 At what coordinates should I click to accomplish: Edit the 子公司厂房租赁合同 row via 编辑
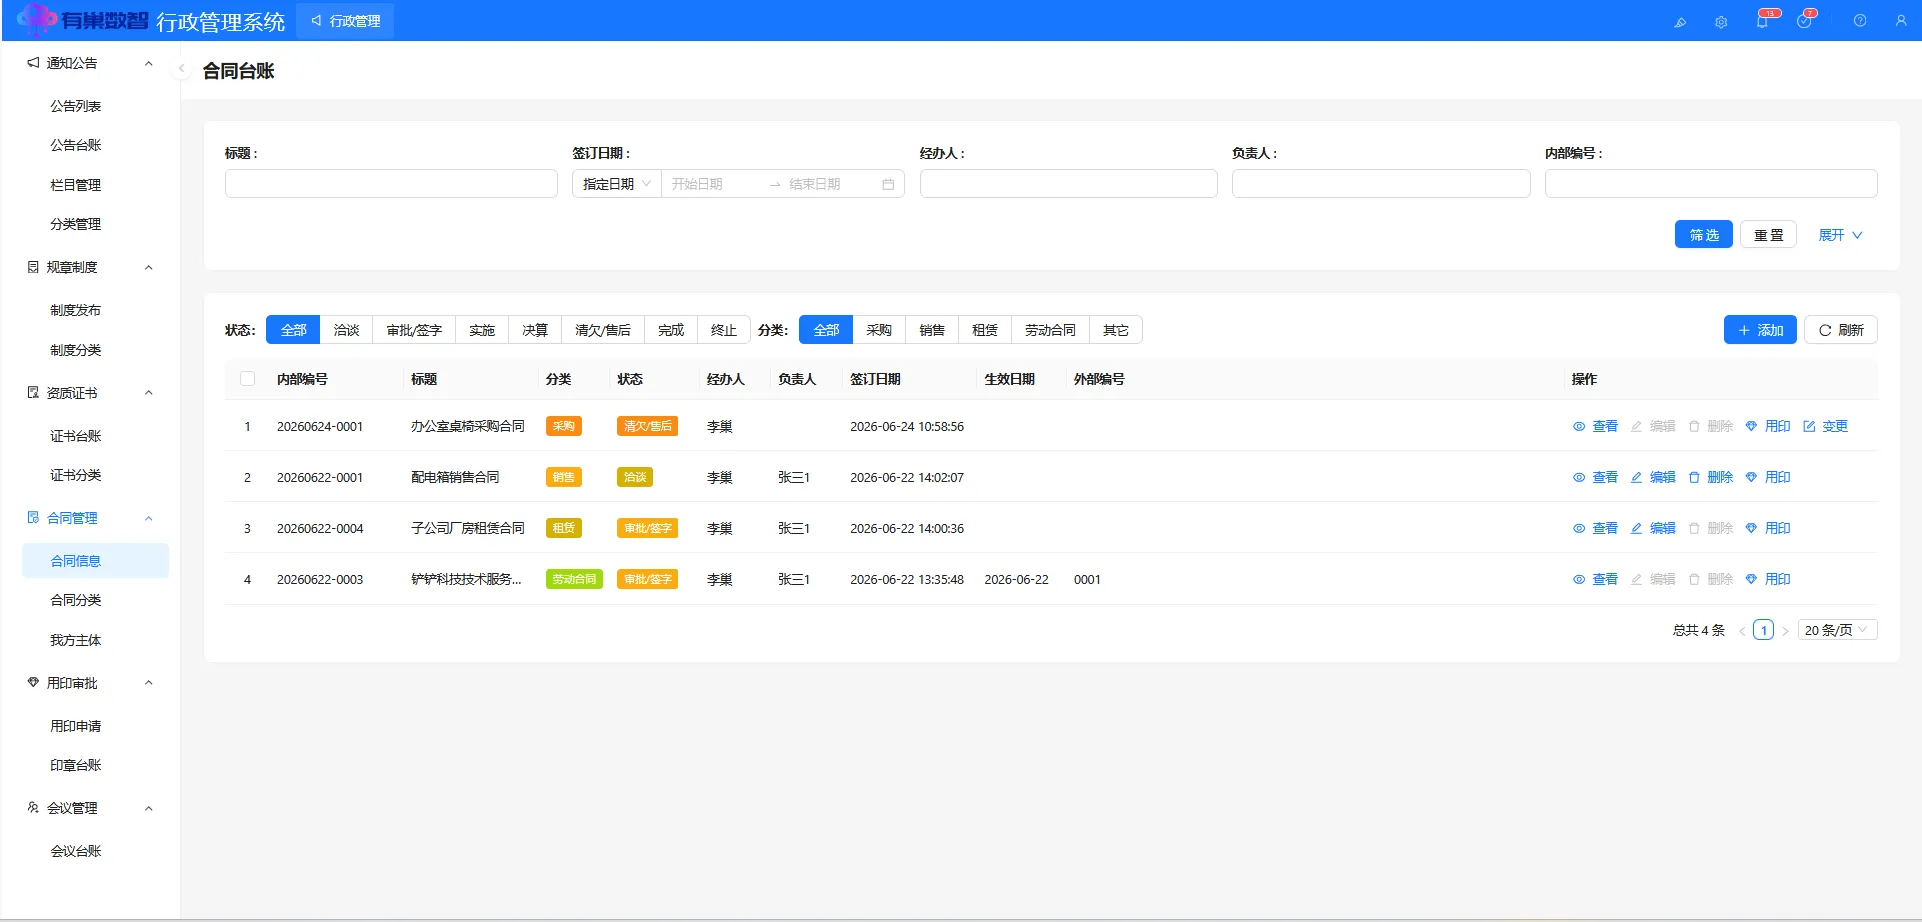tap(1653, 528)
